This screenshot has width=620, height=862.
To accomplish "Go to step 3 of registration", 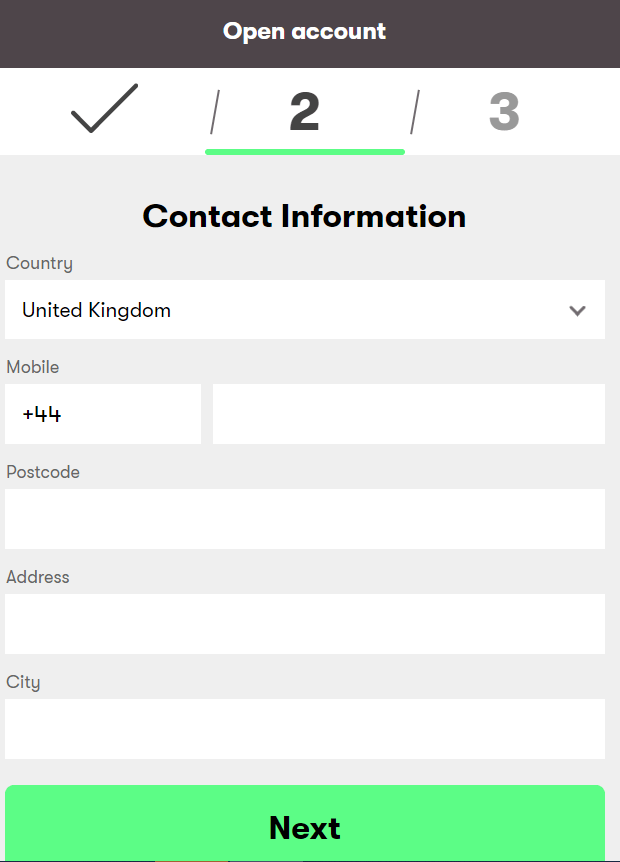I will 504,112.
